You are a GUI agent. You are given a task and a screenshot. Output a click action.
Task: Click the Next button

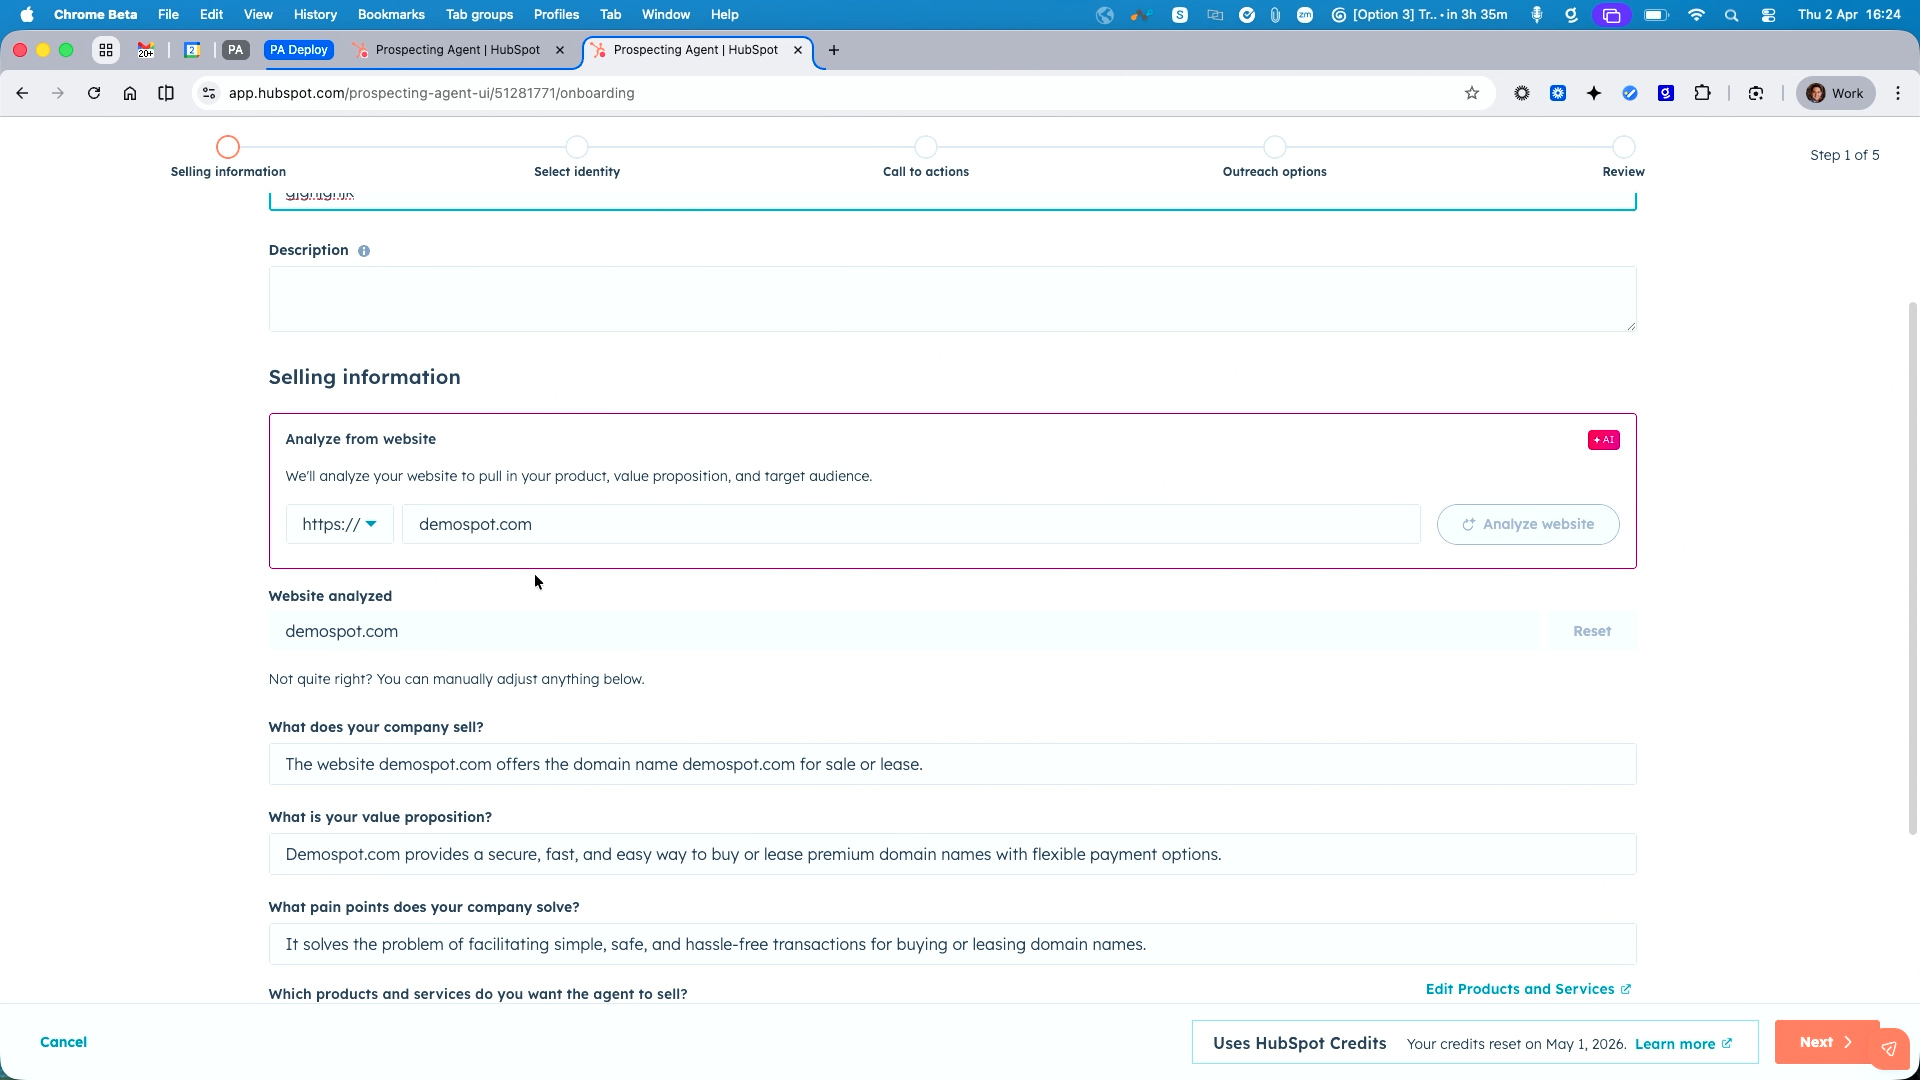click(x=1824, y=1042)
